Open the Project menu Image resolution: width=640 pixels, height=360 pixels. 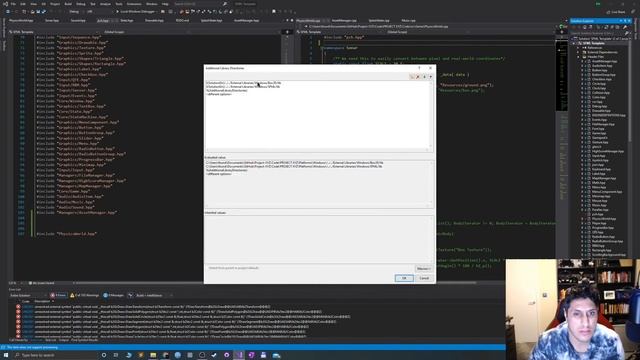55,4
